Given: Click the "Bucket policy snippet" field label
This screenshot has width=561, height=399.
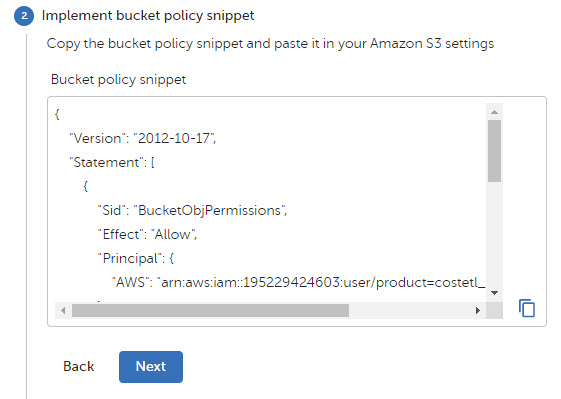Looking at the screenshot, I should (118, 79).
